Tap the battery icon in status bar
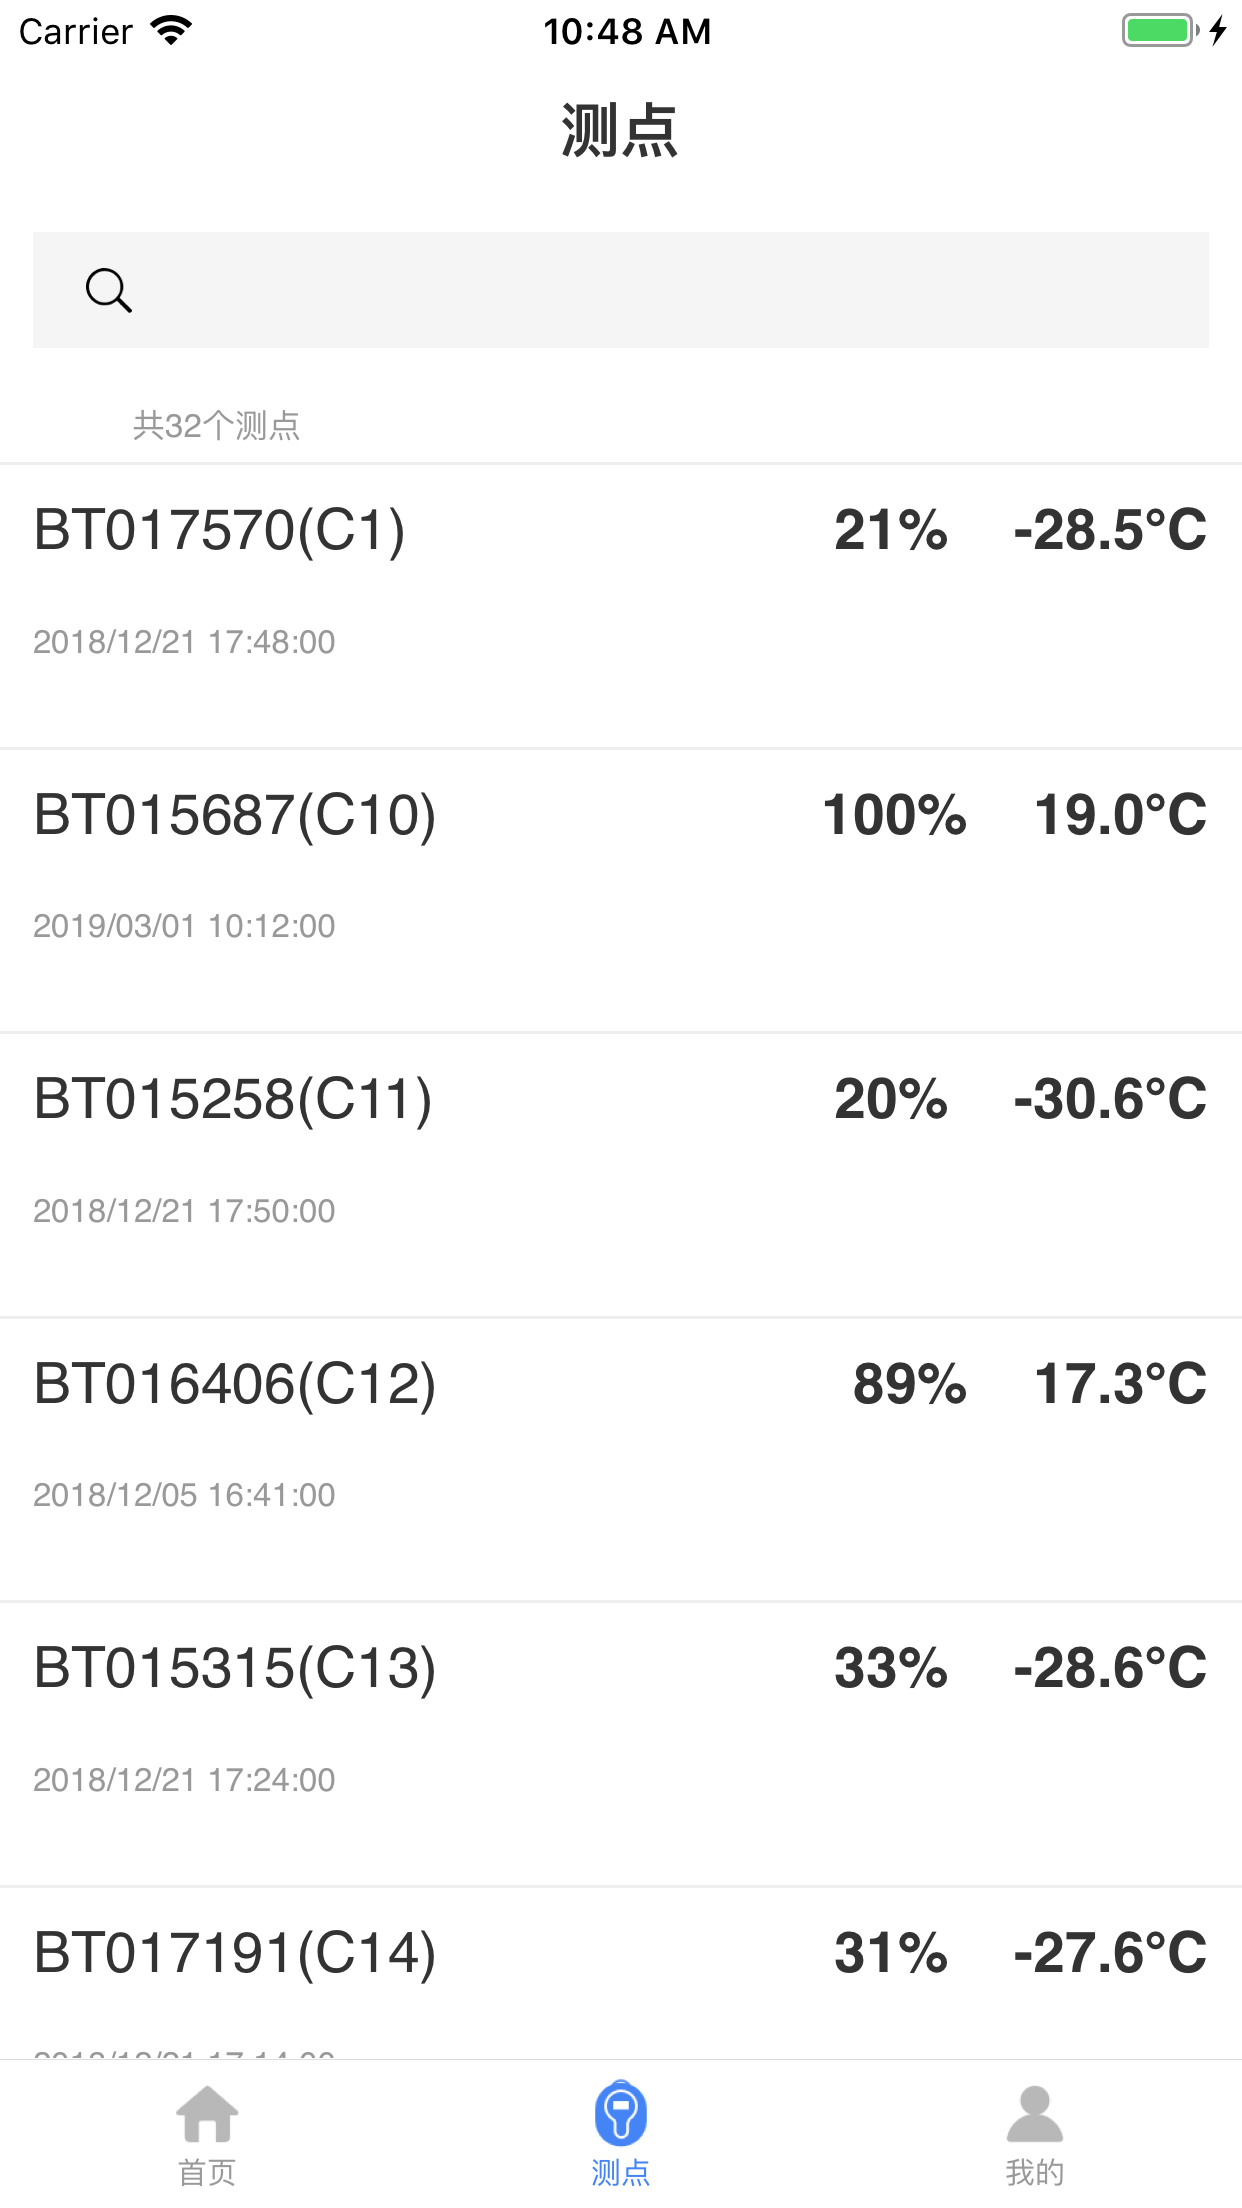The image size is (1242, 2208). [1160, 31]
